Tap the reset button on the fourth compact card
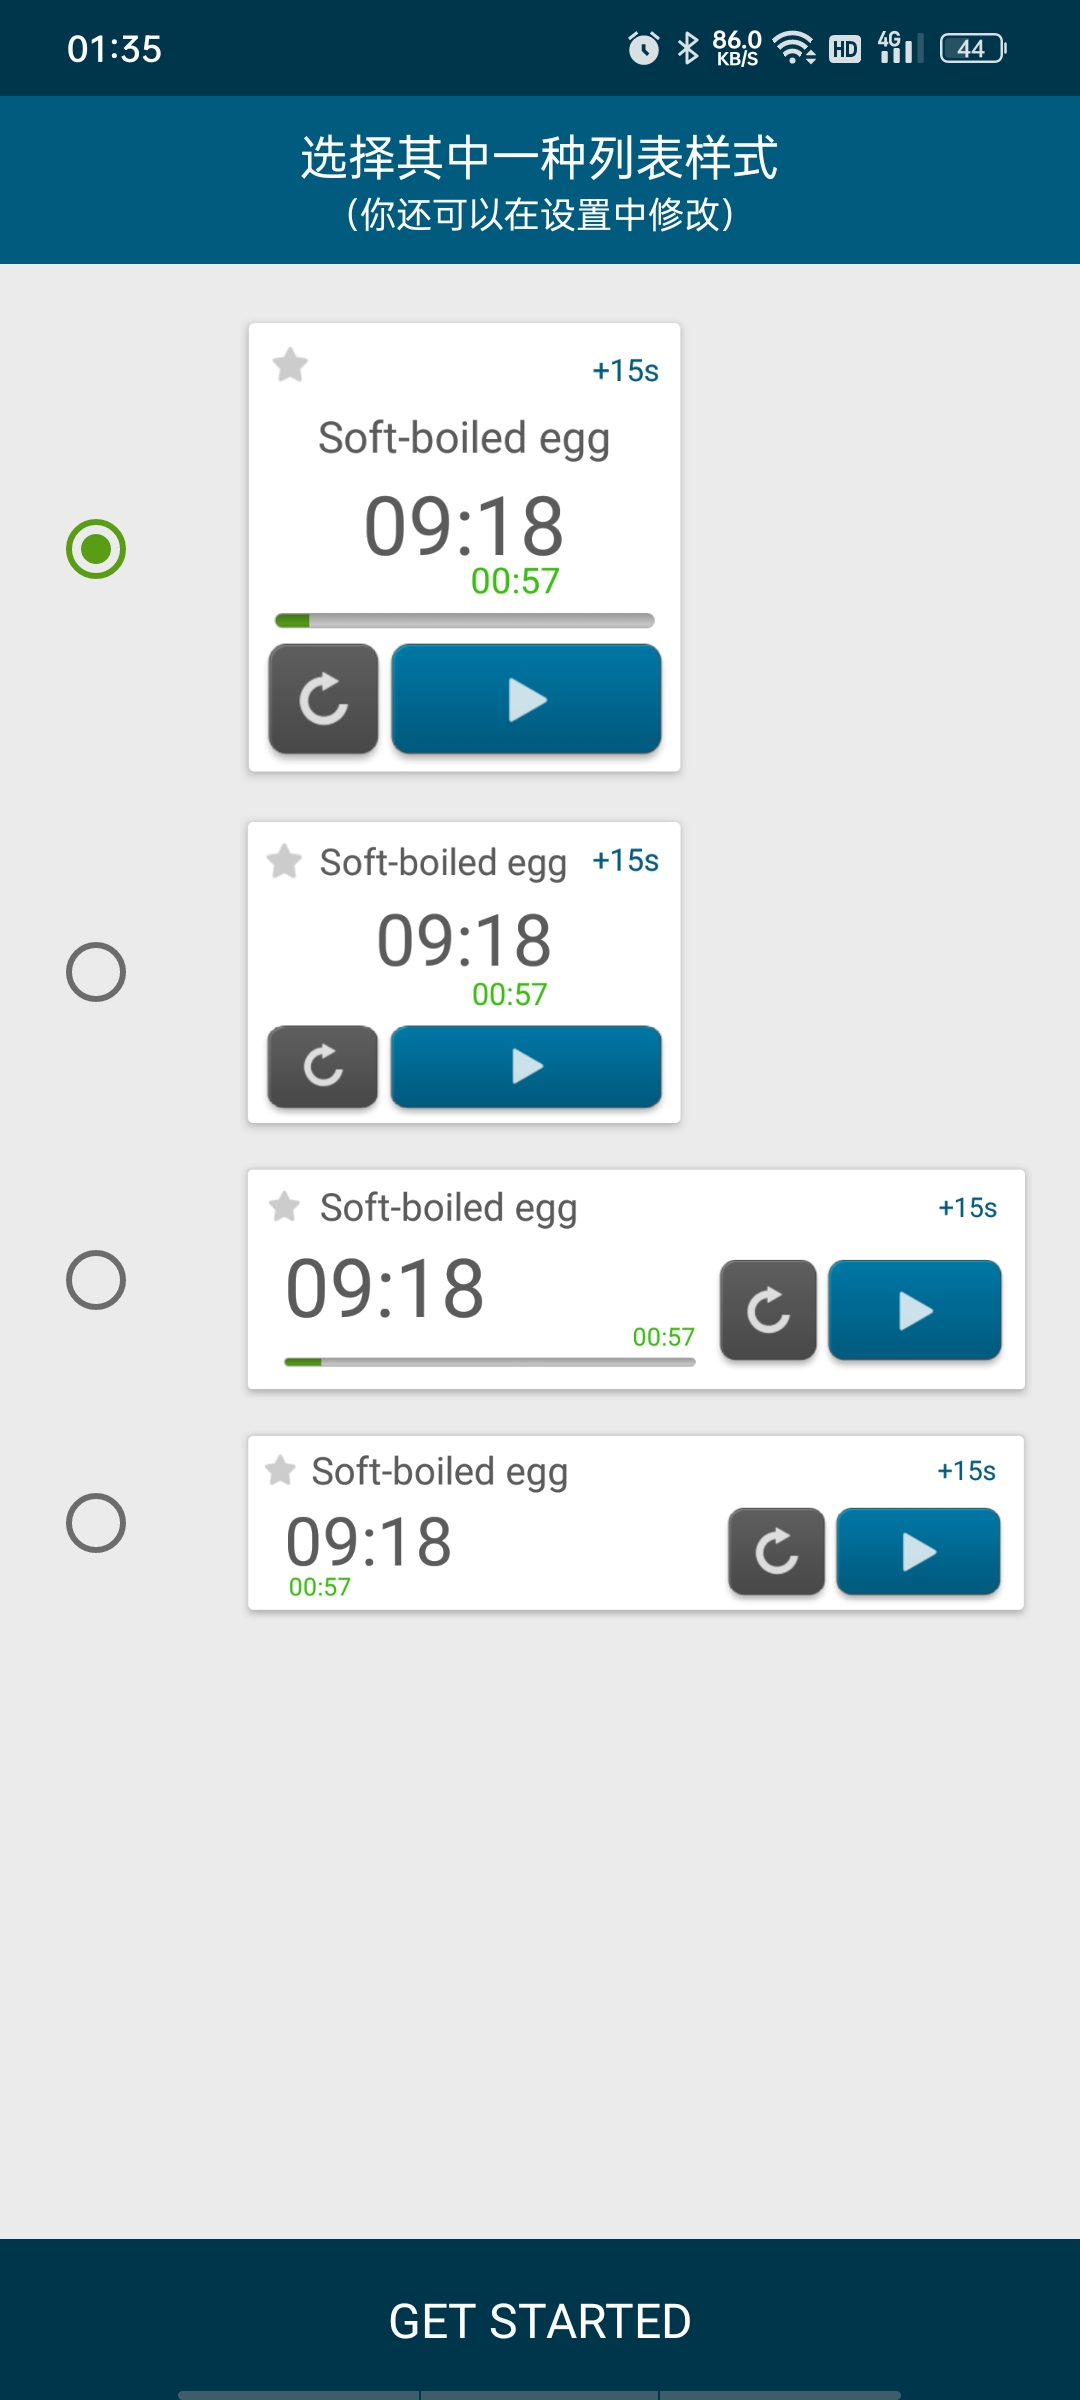This screenshot has height=2400, width=1080. (x=777, y=1551)
